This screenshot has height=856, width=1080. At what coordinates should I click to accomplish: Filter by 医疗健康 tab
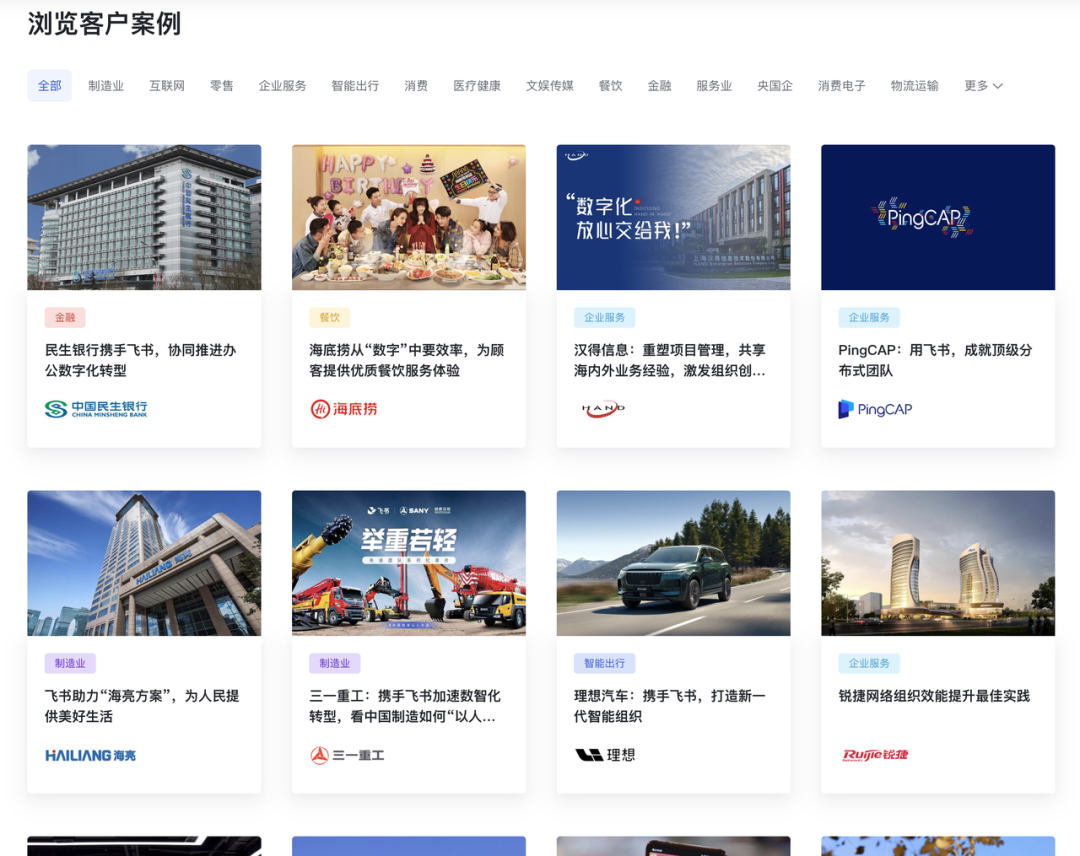coord(477,86)
